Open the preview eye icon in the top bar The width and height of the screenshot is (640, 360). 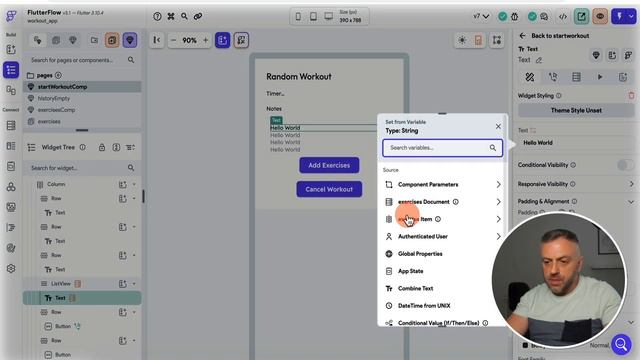(x=600, y=16)
